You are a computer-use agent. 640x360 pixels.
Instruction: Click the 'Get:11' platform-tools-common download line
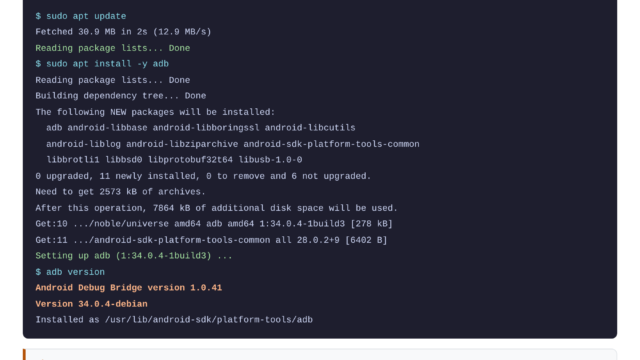tap(211, 240)
